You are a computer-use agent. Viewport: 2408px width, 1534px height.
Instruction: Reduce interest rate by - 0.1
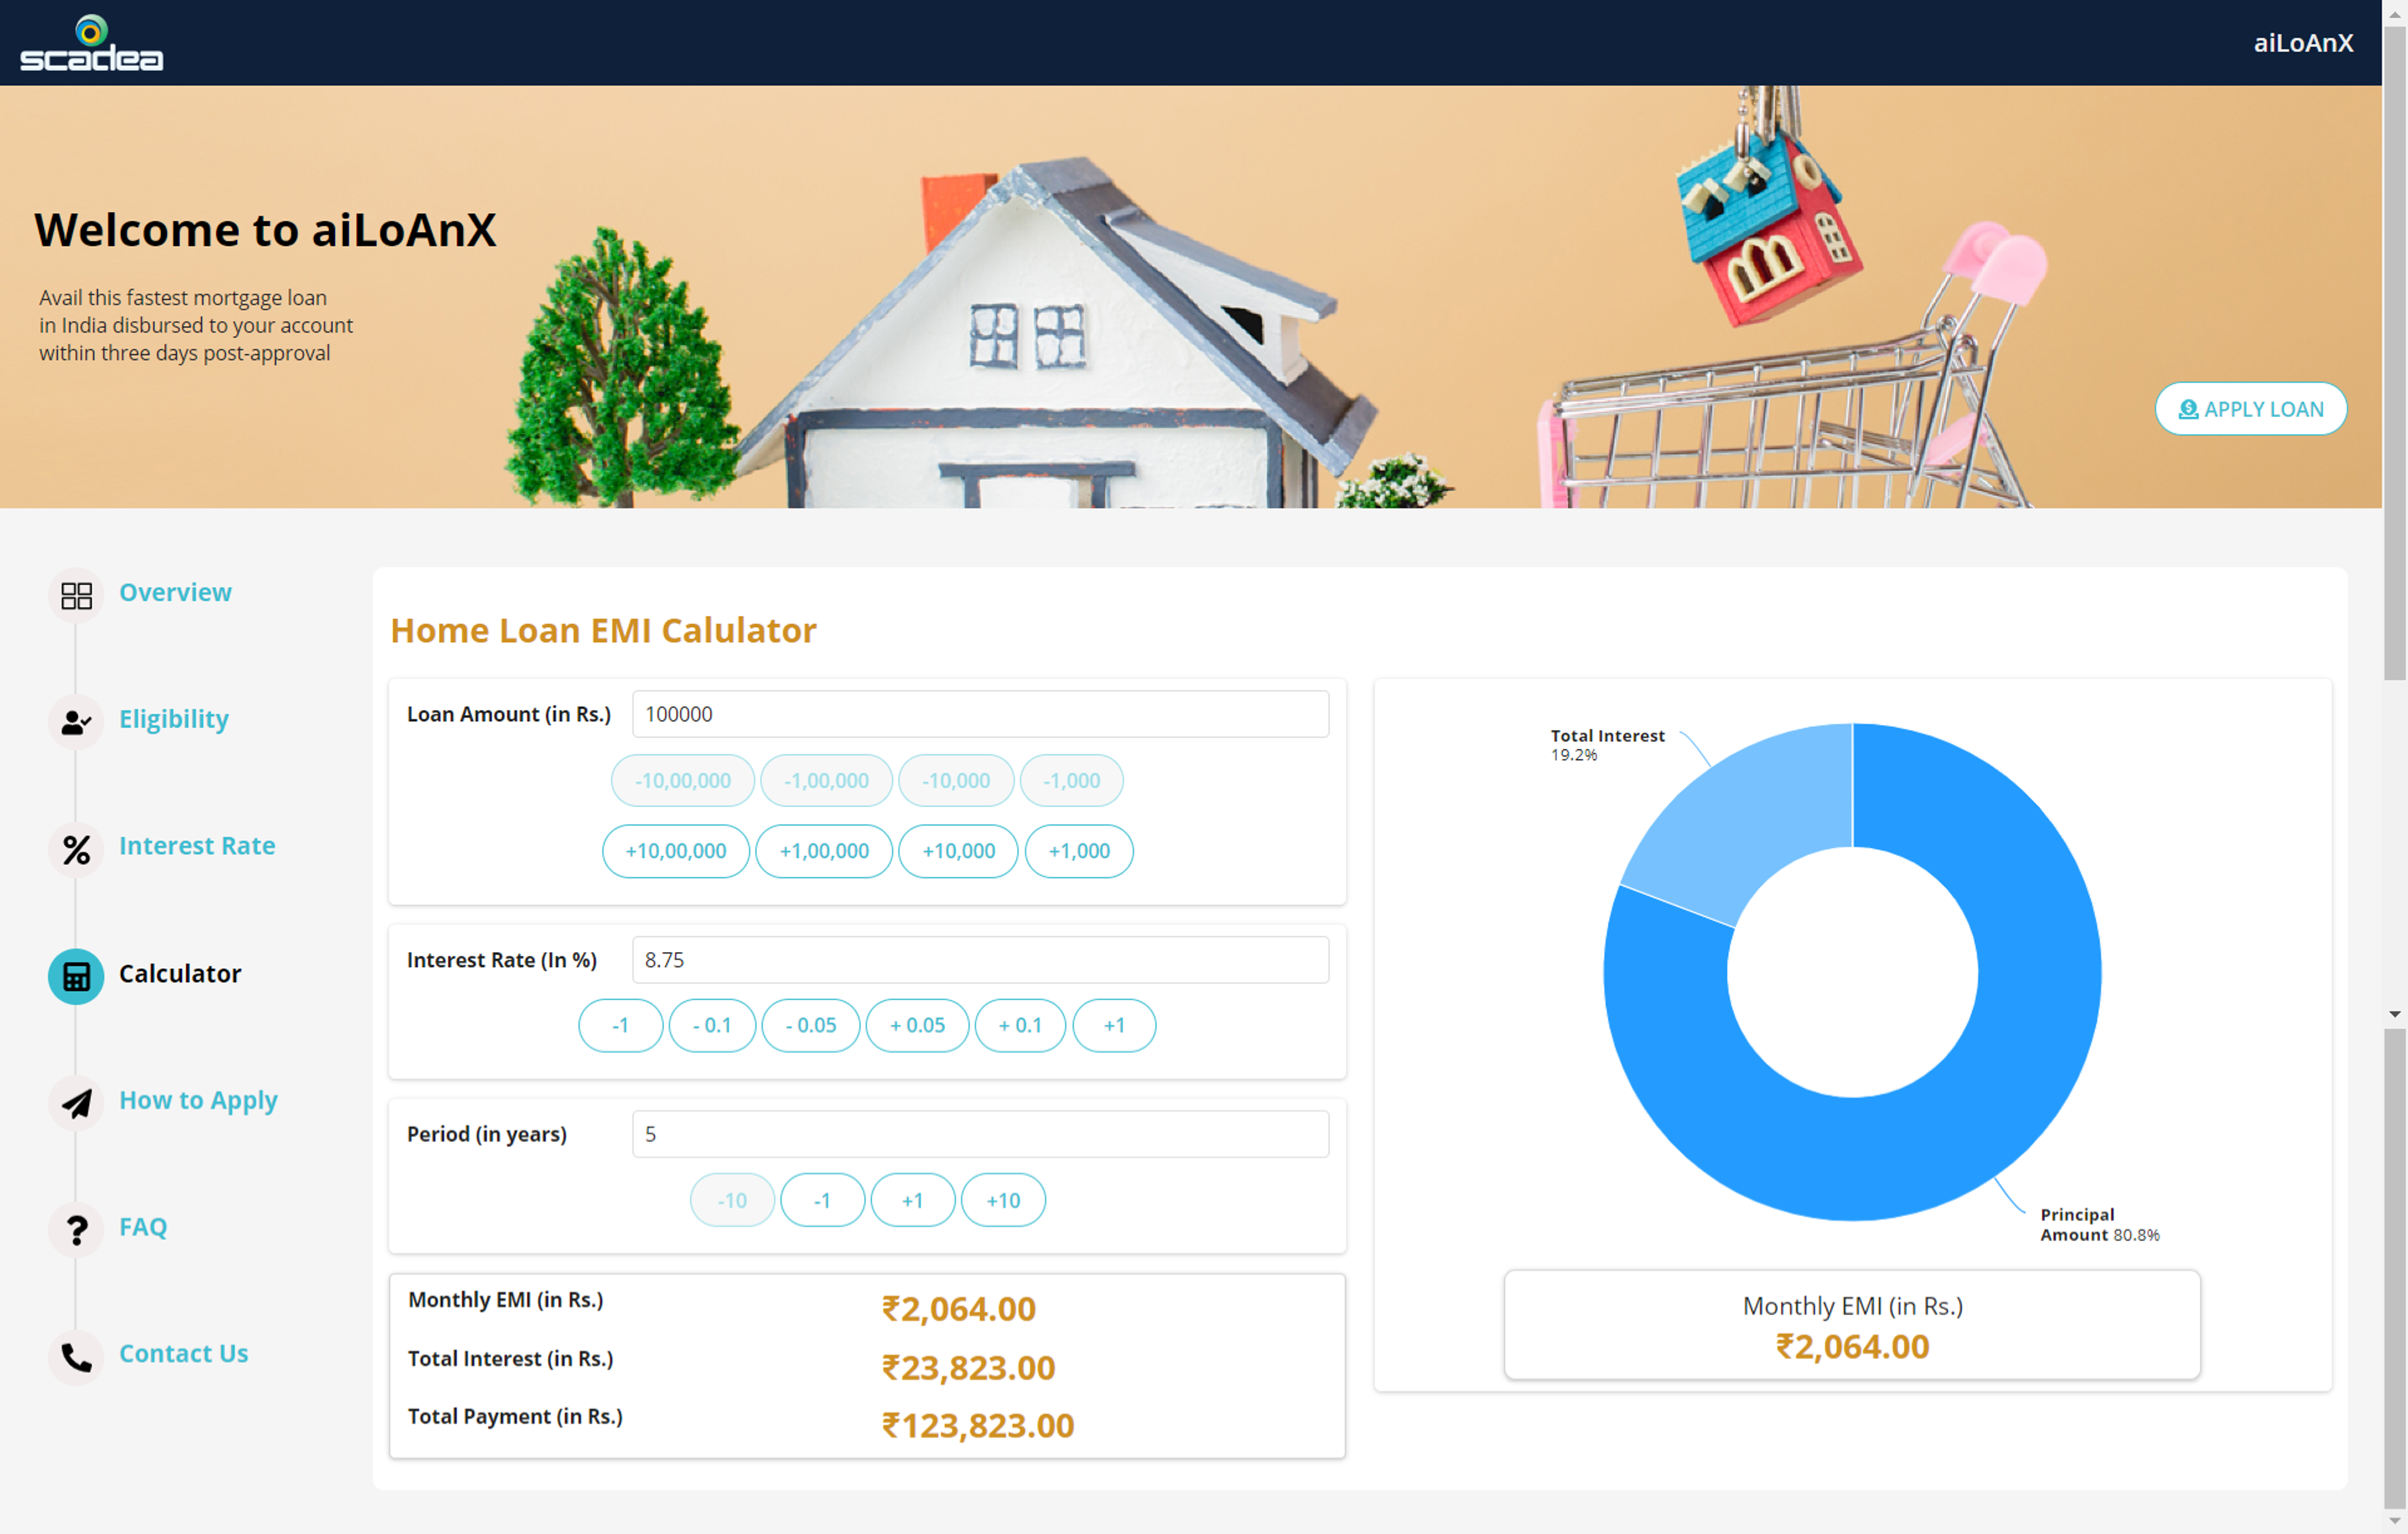click(712, 1025)
